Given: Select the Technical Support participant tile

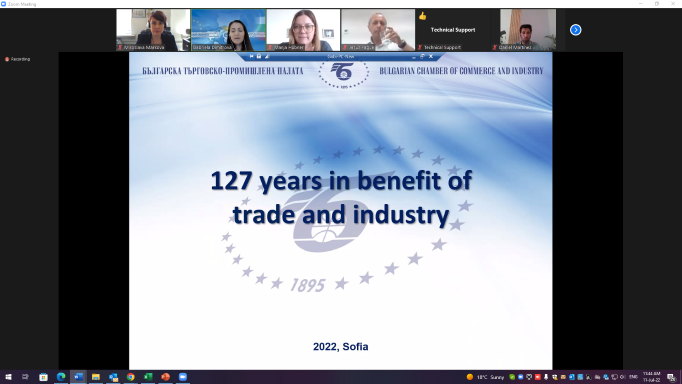Looking at the screenshot, I should coord(453,30).
